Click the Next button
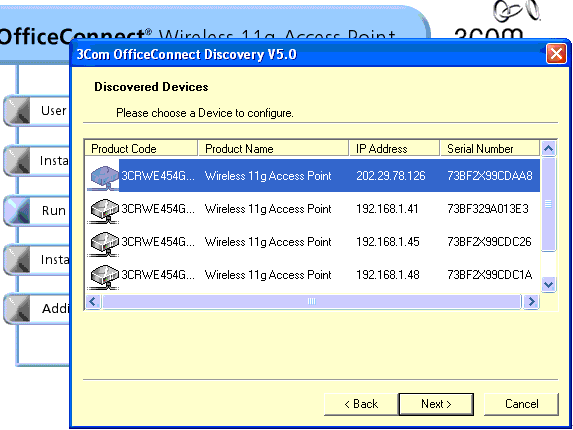 (436, 404)
